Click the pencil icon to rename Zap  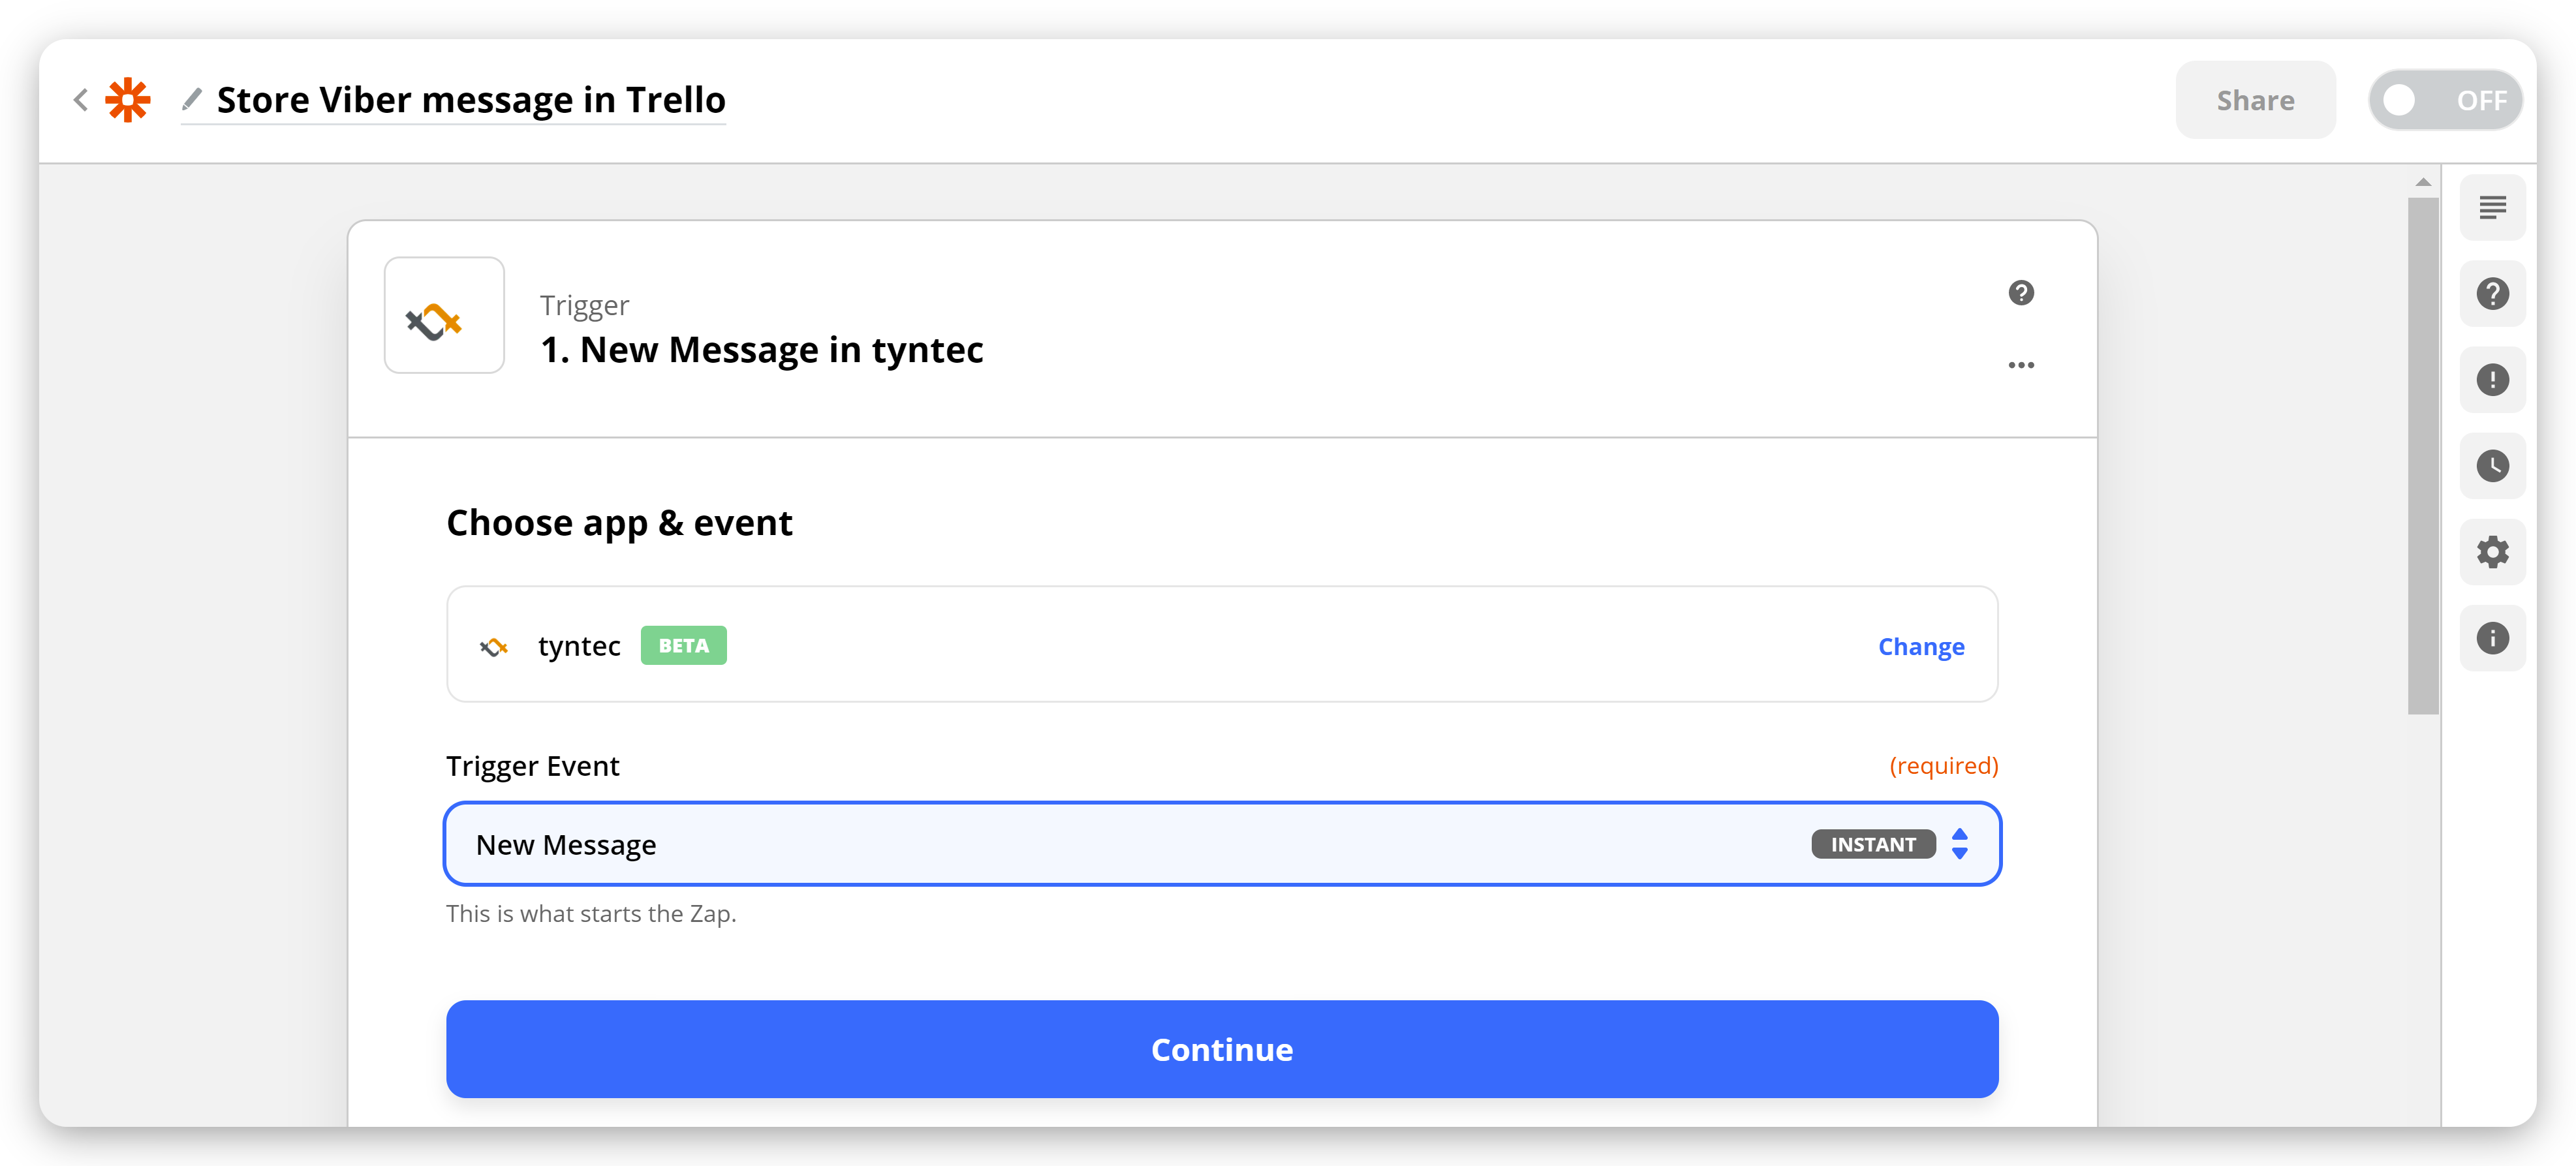point(192,99)
